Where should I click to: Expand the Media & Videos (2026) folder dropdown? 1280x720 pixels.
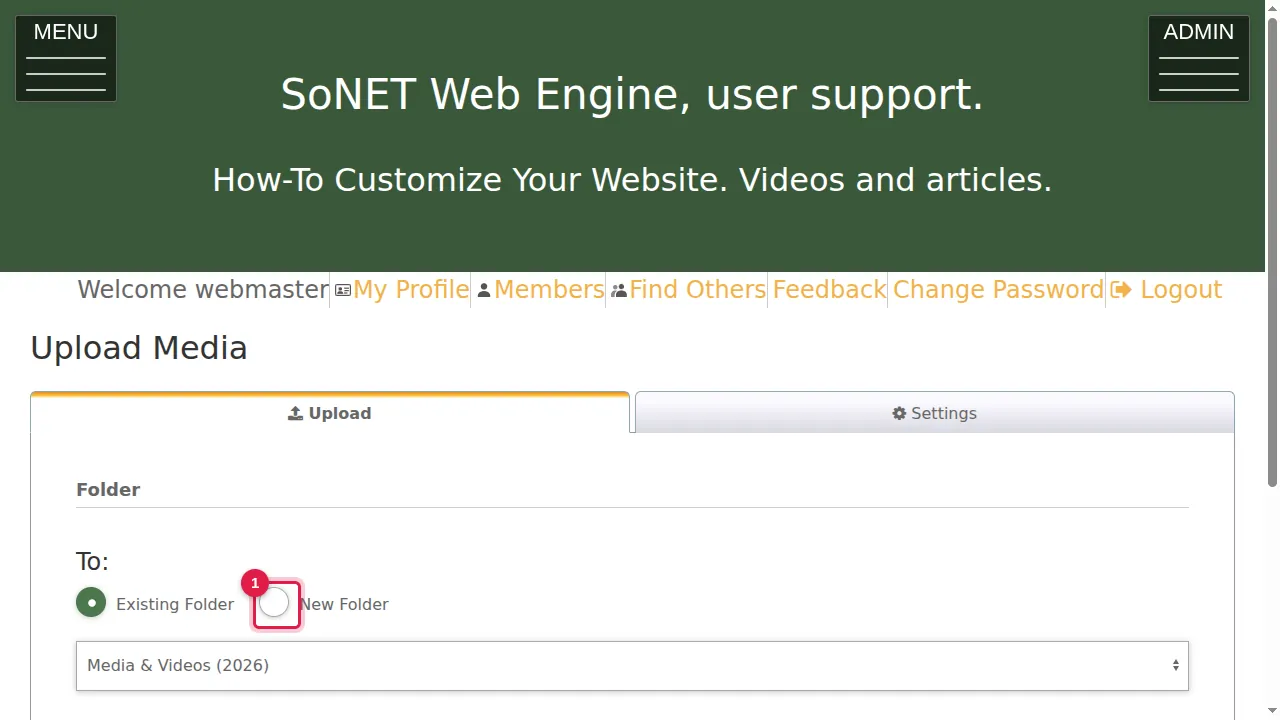pos(632,666)
